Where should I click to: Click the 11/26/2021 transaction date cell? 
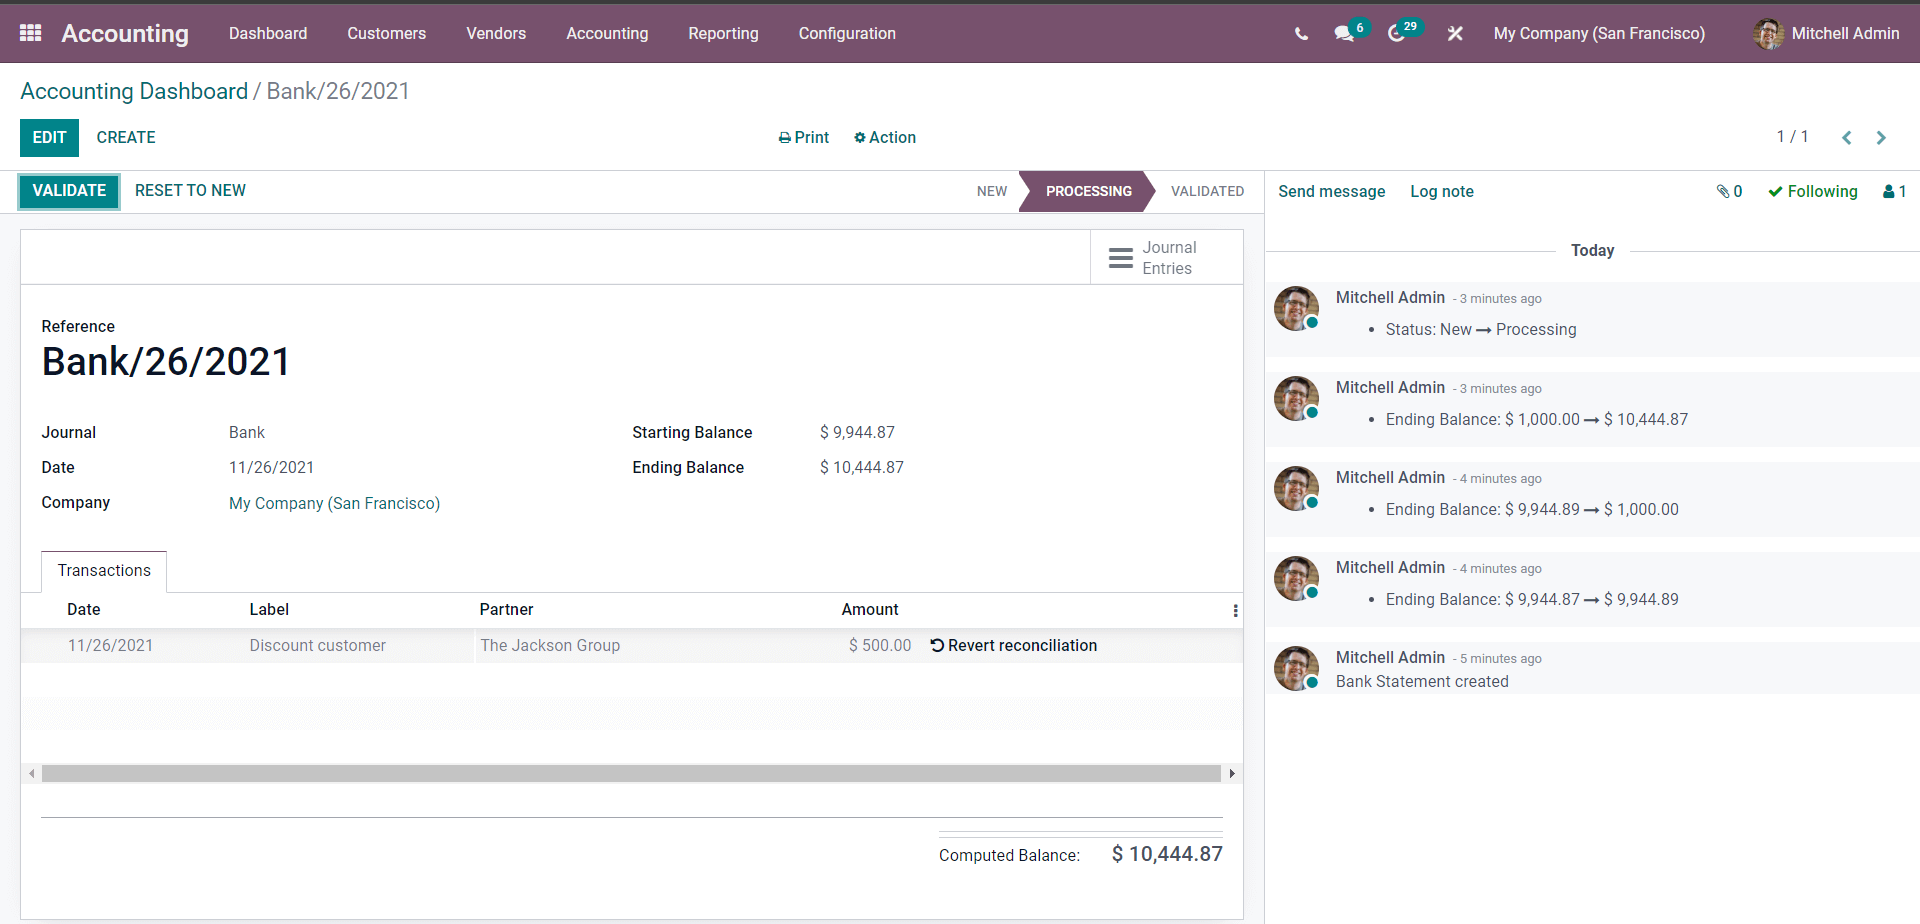coord(110,646)
